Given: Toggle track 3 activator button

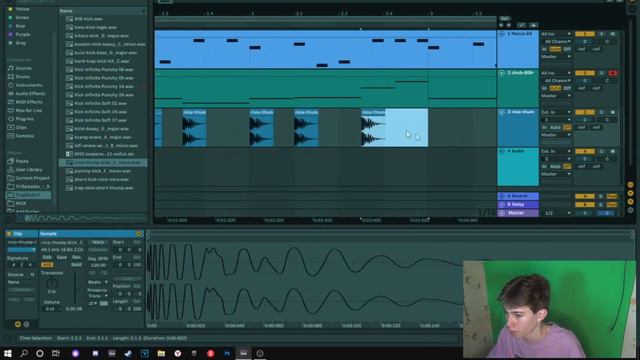Looking at the screenshot, I should coord(584,112).
